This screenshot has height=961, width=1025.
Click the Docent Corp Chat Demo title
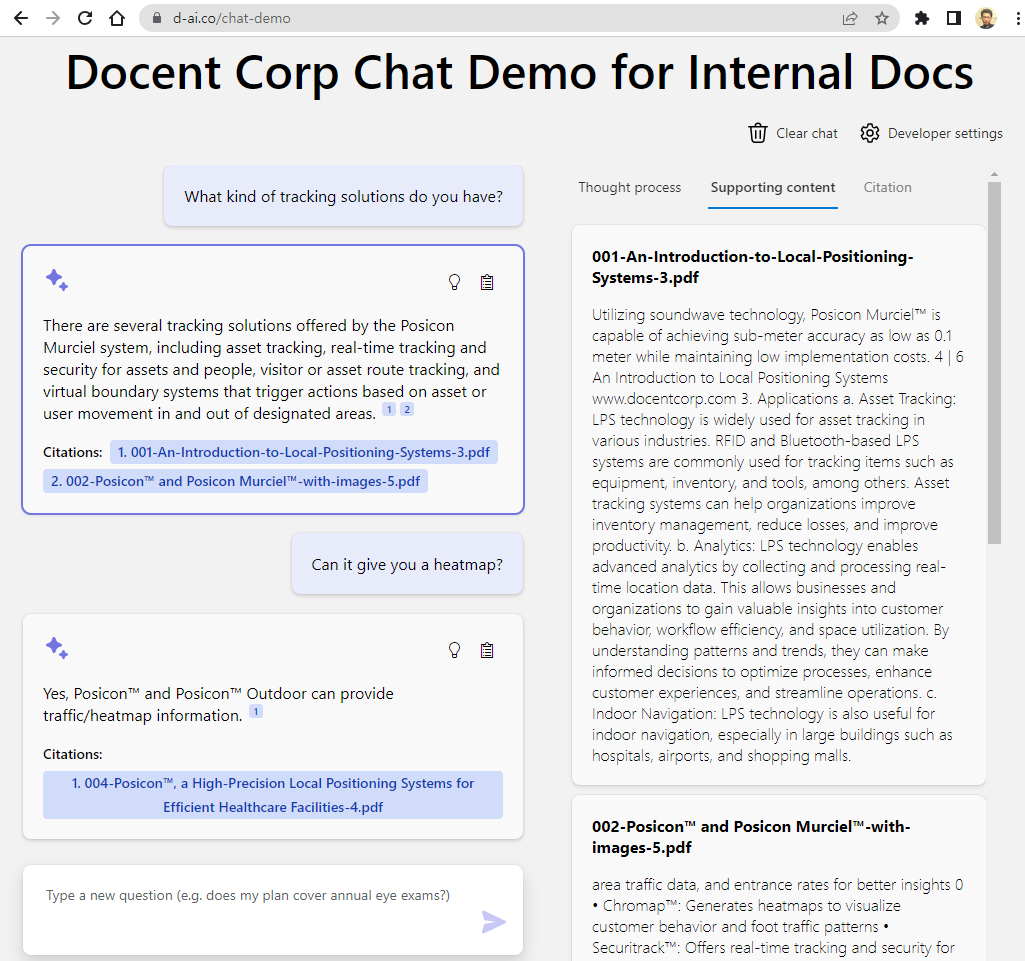(520, 72)
